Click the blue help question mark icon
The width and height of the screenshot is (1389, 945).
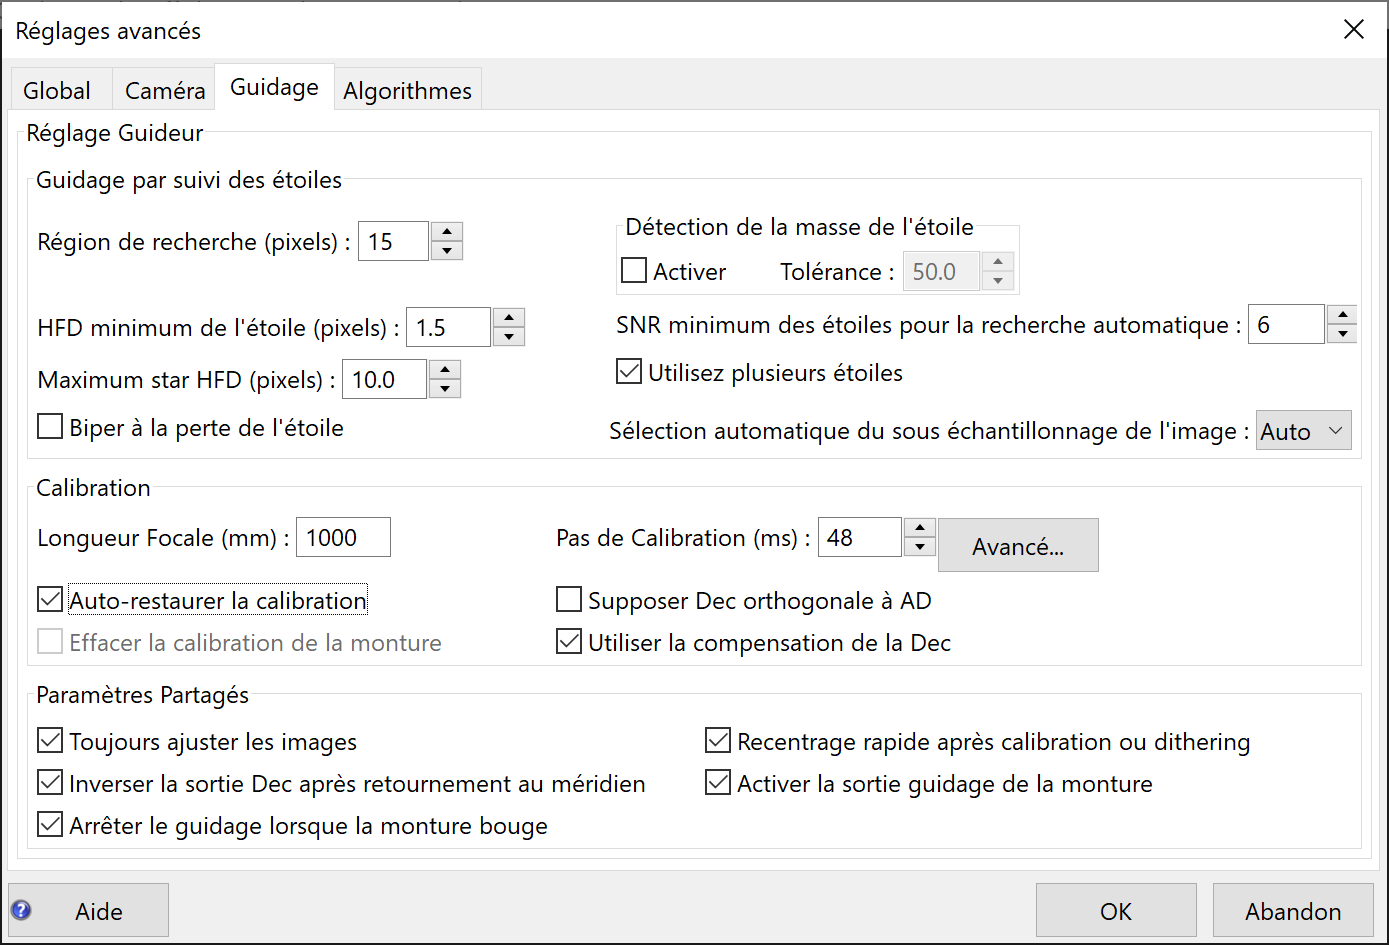[21, 910]
